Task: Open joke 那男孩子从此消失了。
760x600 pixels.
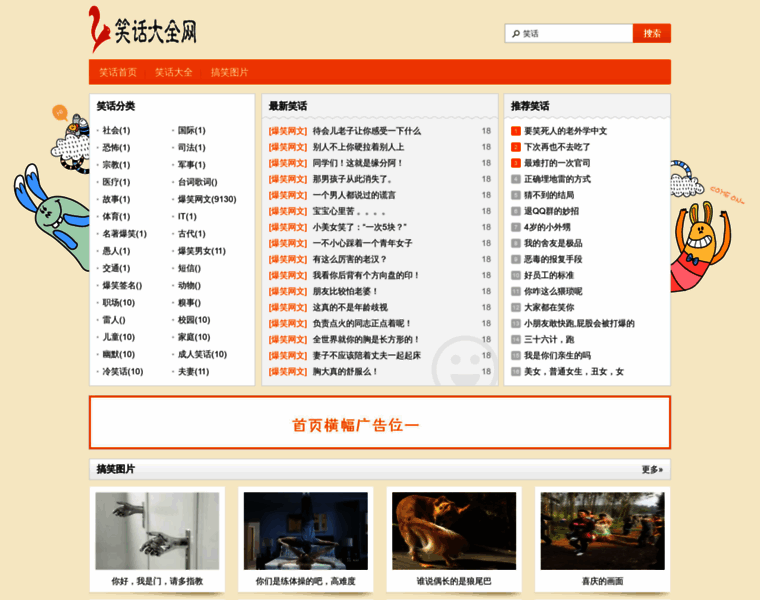Action: (354, 179)
